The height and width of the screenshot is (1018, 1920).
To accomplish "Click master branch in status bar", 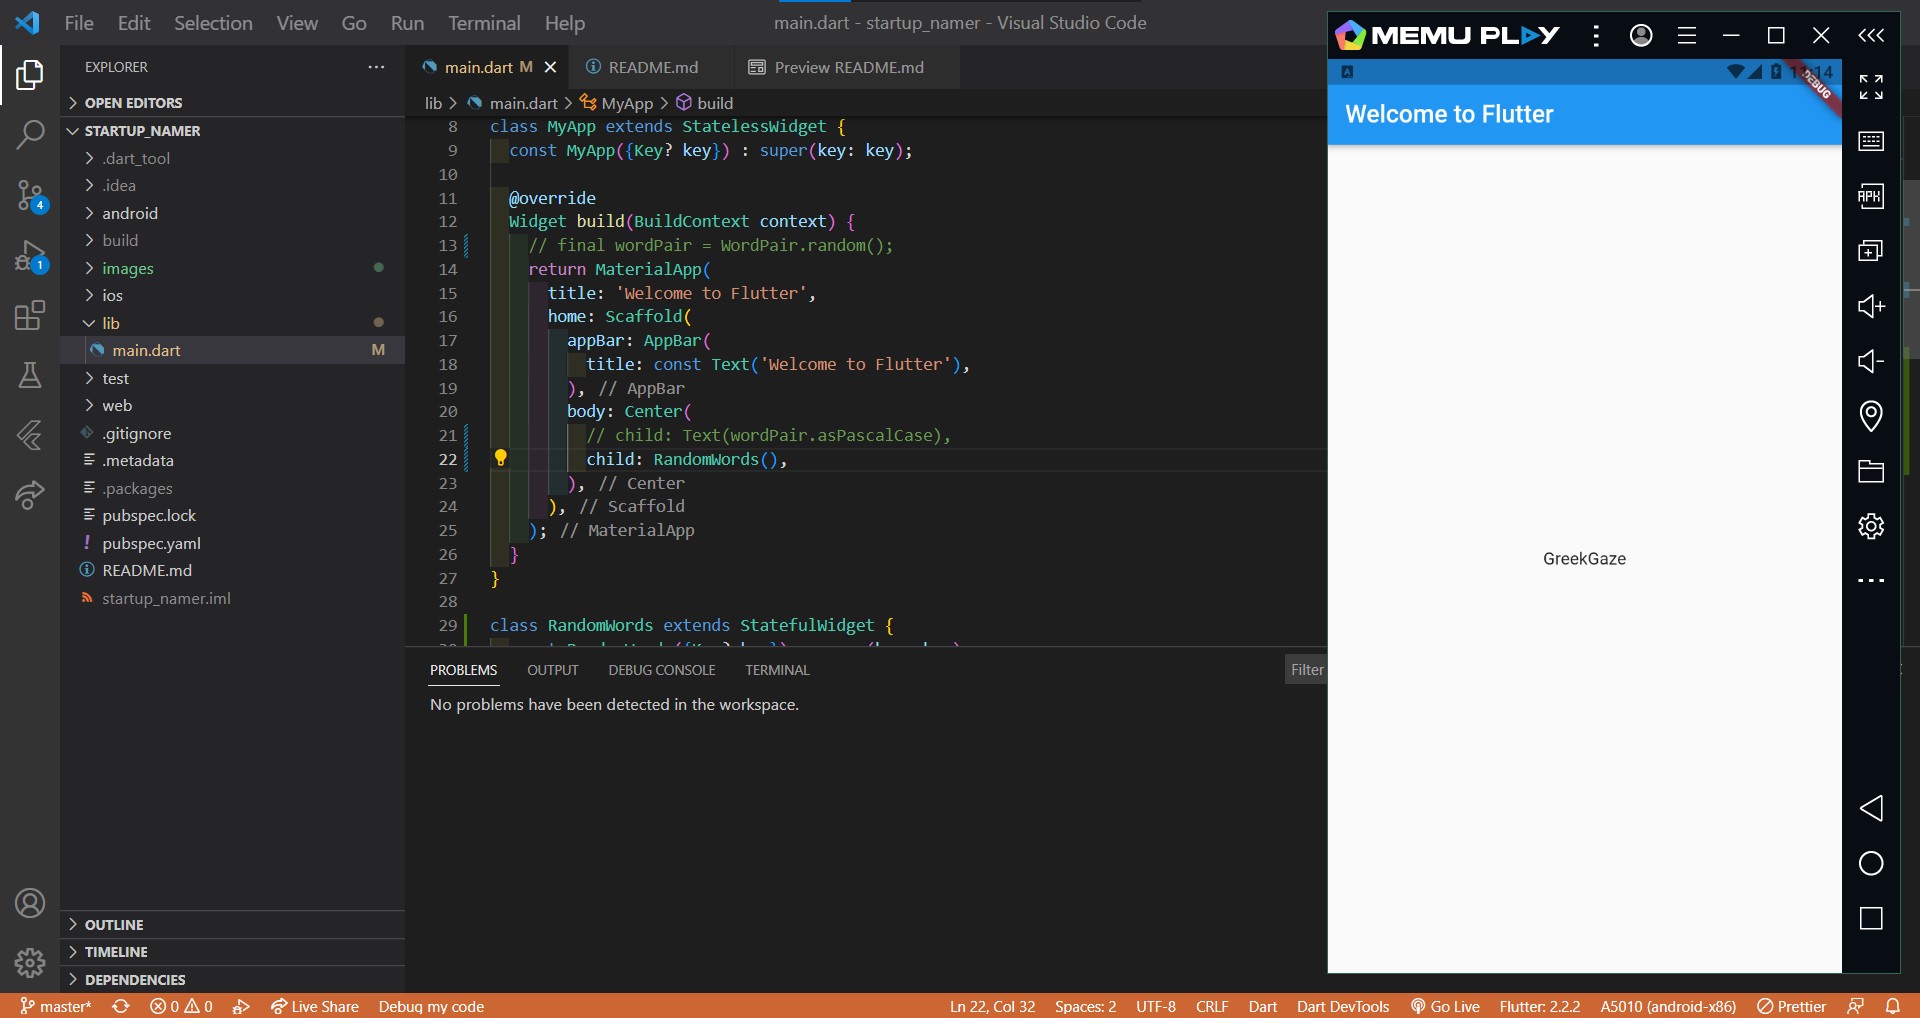I will [x=56, y=1006].
